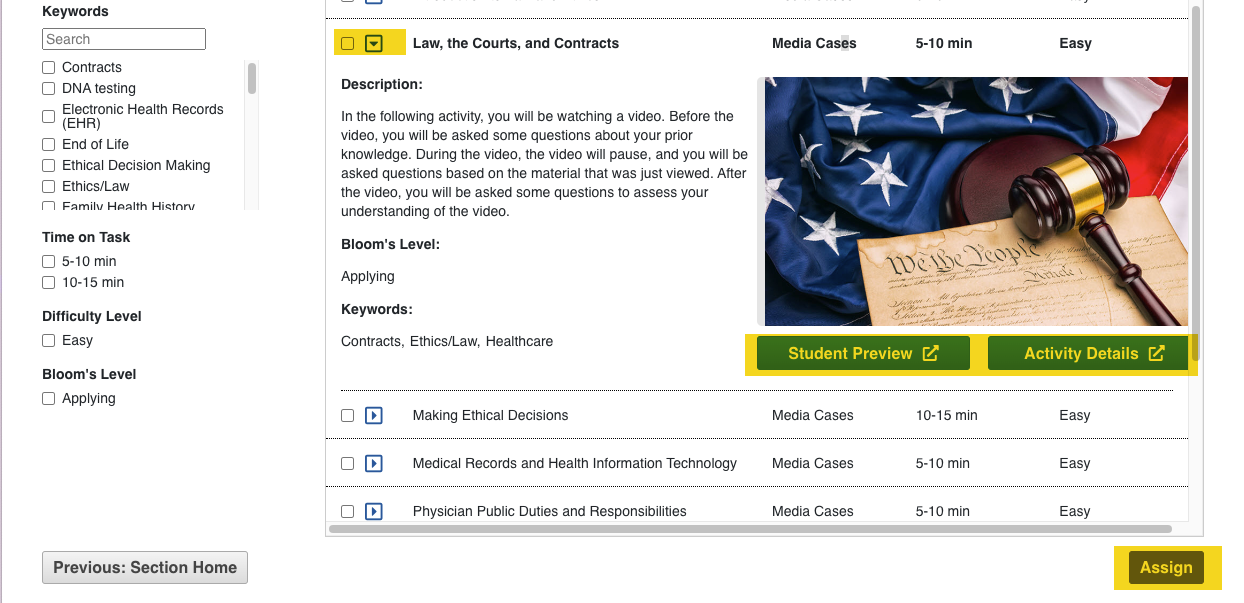Enable the Applying Bloom's Level filter
The height and width of the screenshot is (603, 1244).
coord(49,399)
